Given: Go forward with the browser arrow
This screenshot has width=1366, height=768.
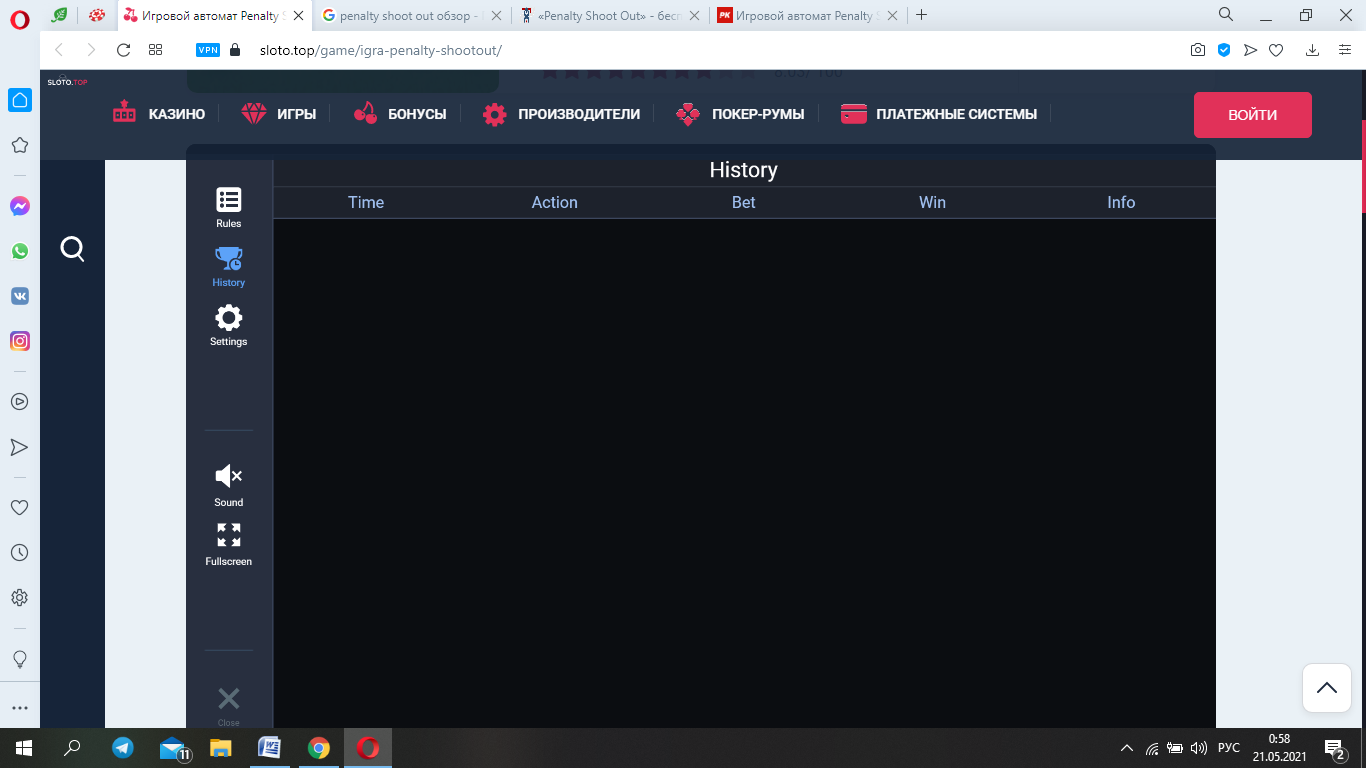Looking at the screenshot, I should [91, 50].
